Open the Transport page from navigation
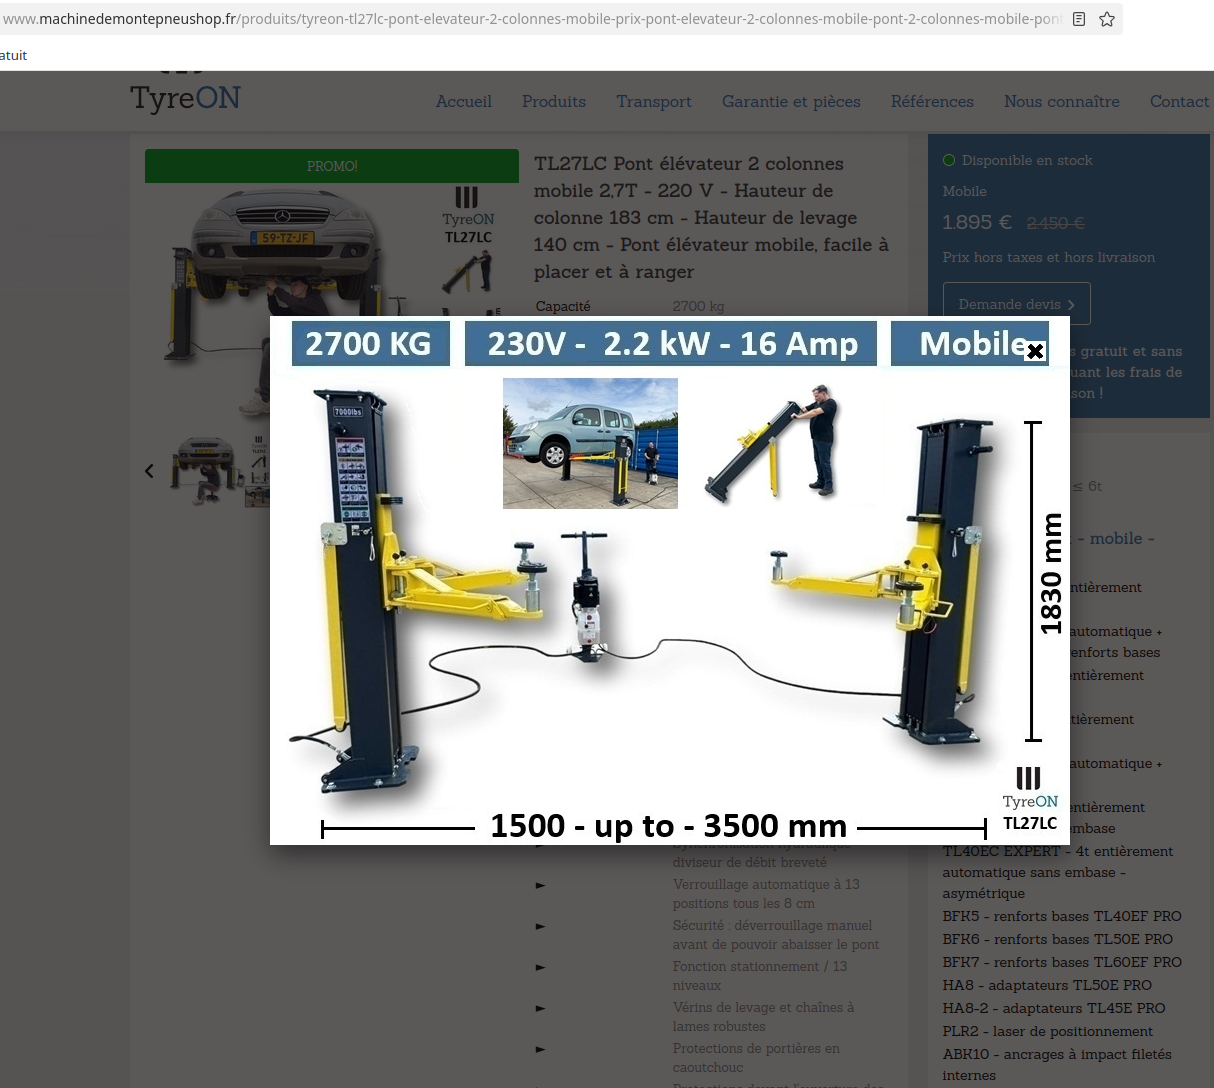1214x1088 pixels. [x=654, y=101]
